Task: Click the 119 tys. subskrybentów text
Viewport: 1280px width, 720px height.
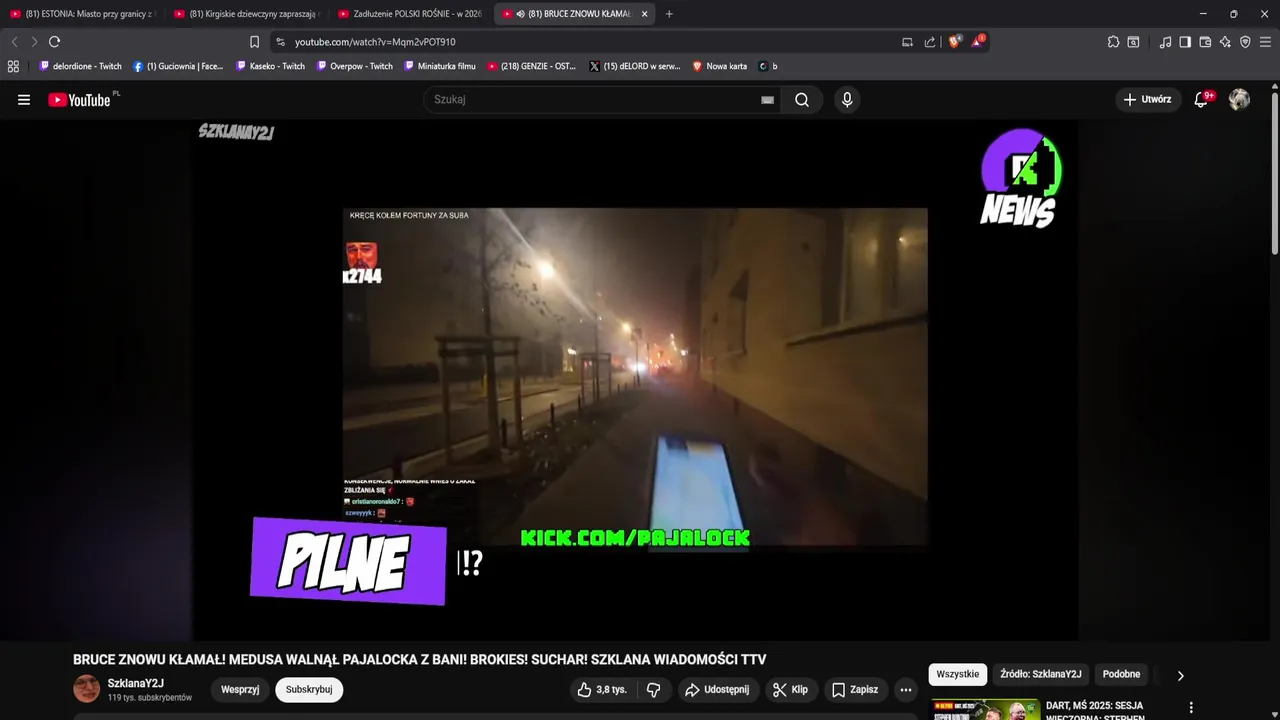Action: click(x=150, y=697)
